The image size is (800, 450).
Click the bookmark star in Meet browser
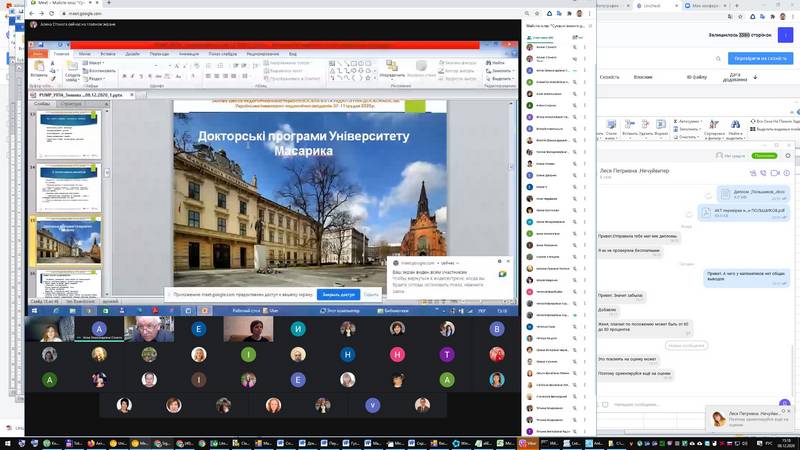(x=537, y=14)
